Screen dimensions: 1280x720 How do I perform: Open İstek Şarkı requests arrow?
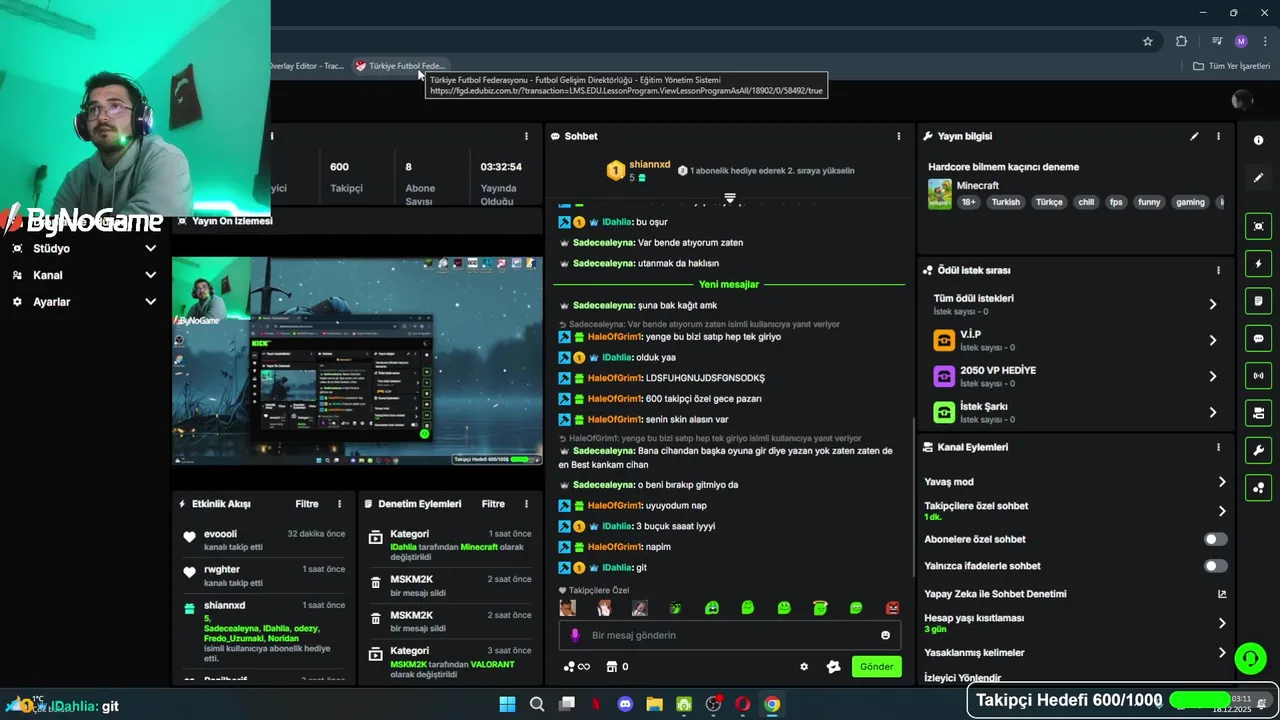click(x=1212, y=412)
